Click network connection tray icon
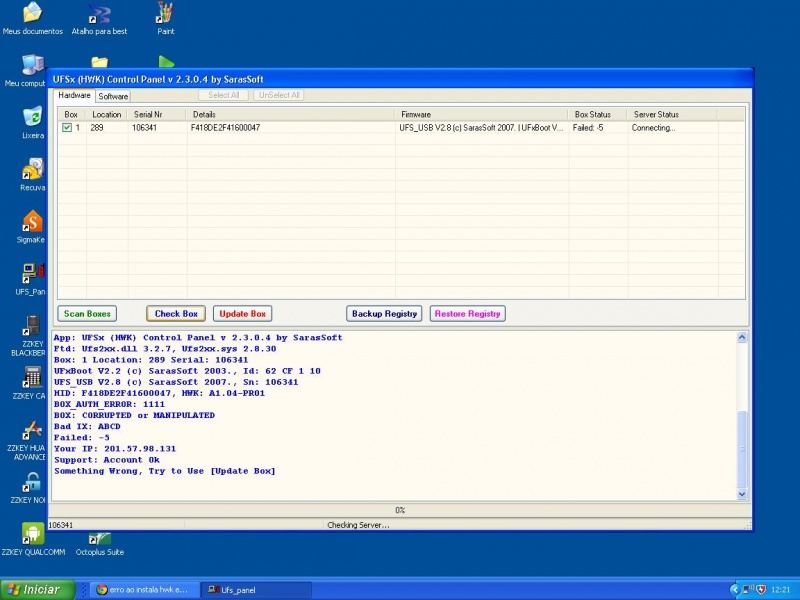800x600 pixels. [747, 590]
